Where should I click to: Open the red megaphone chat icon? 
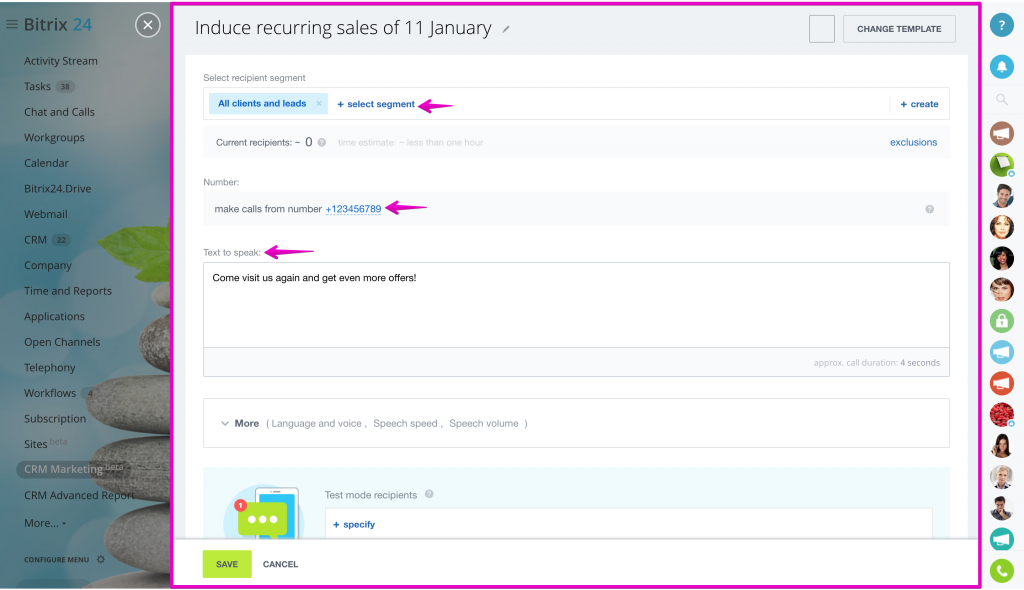1001,384
